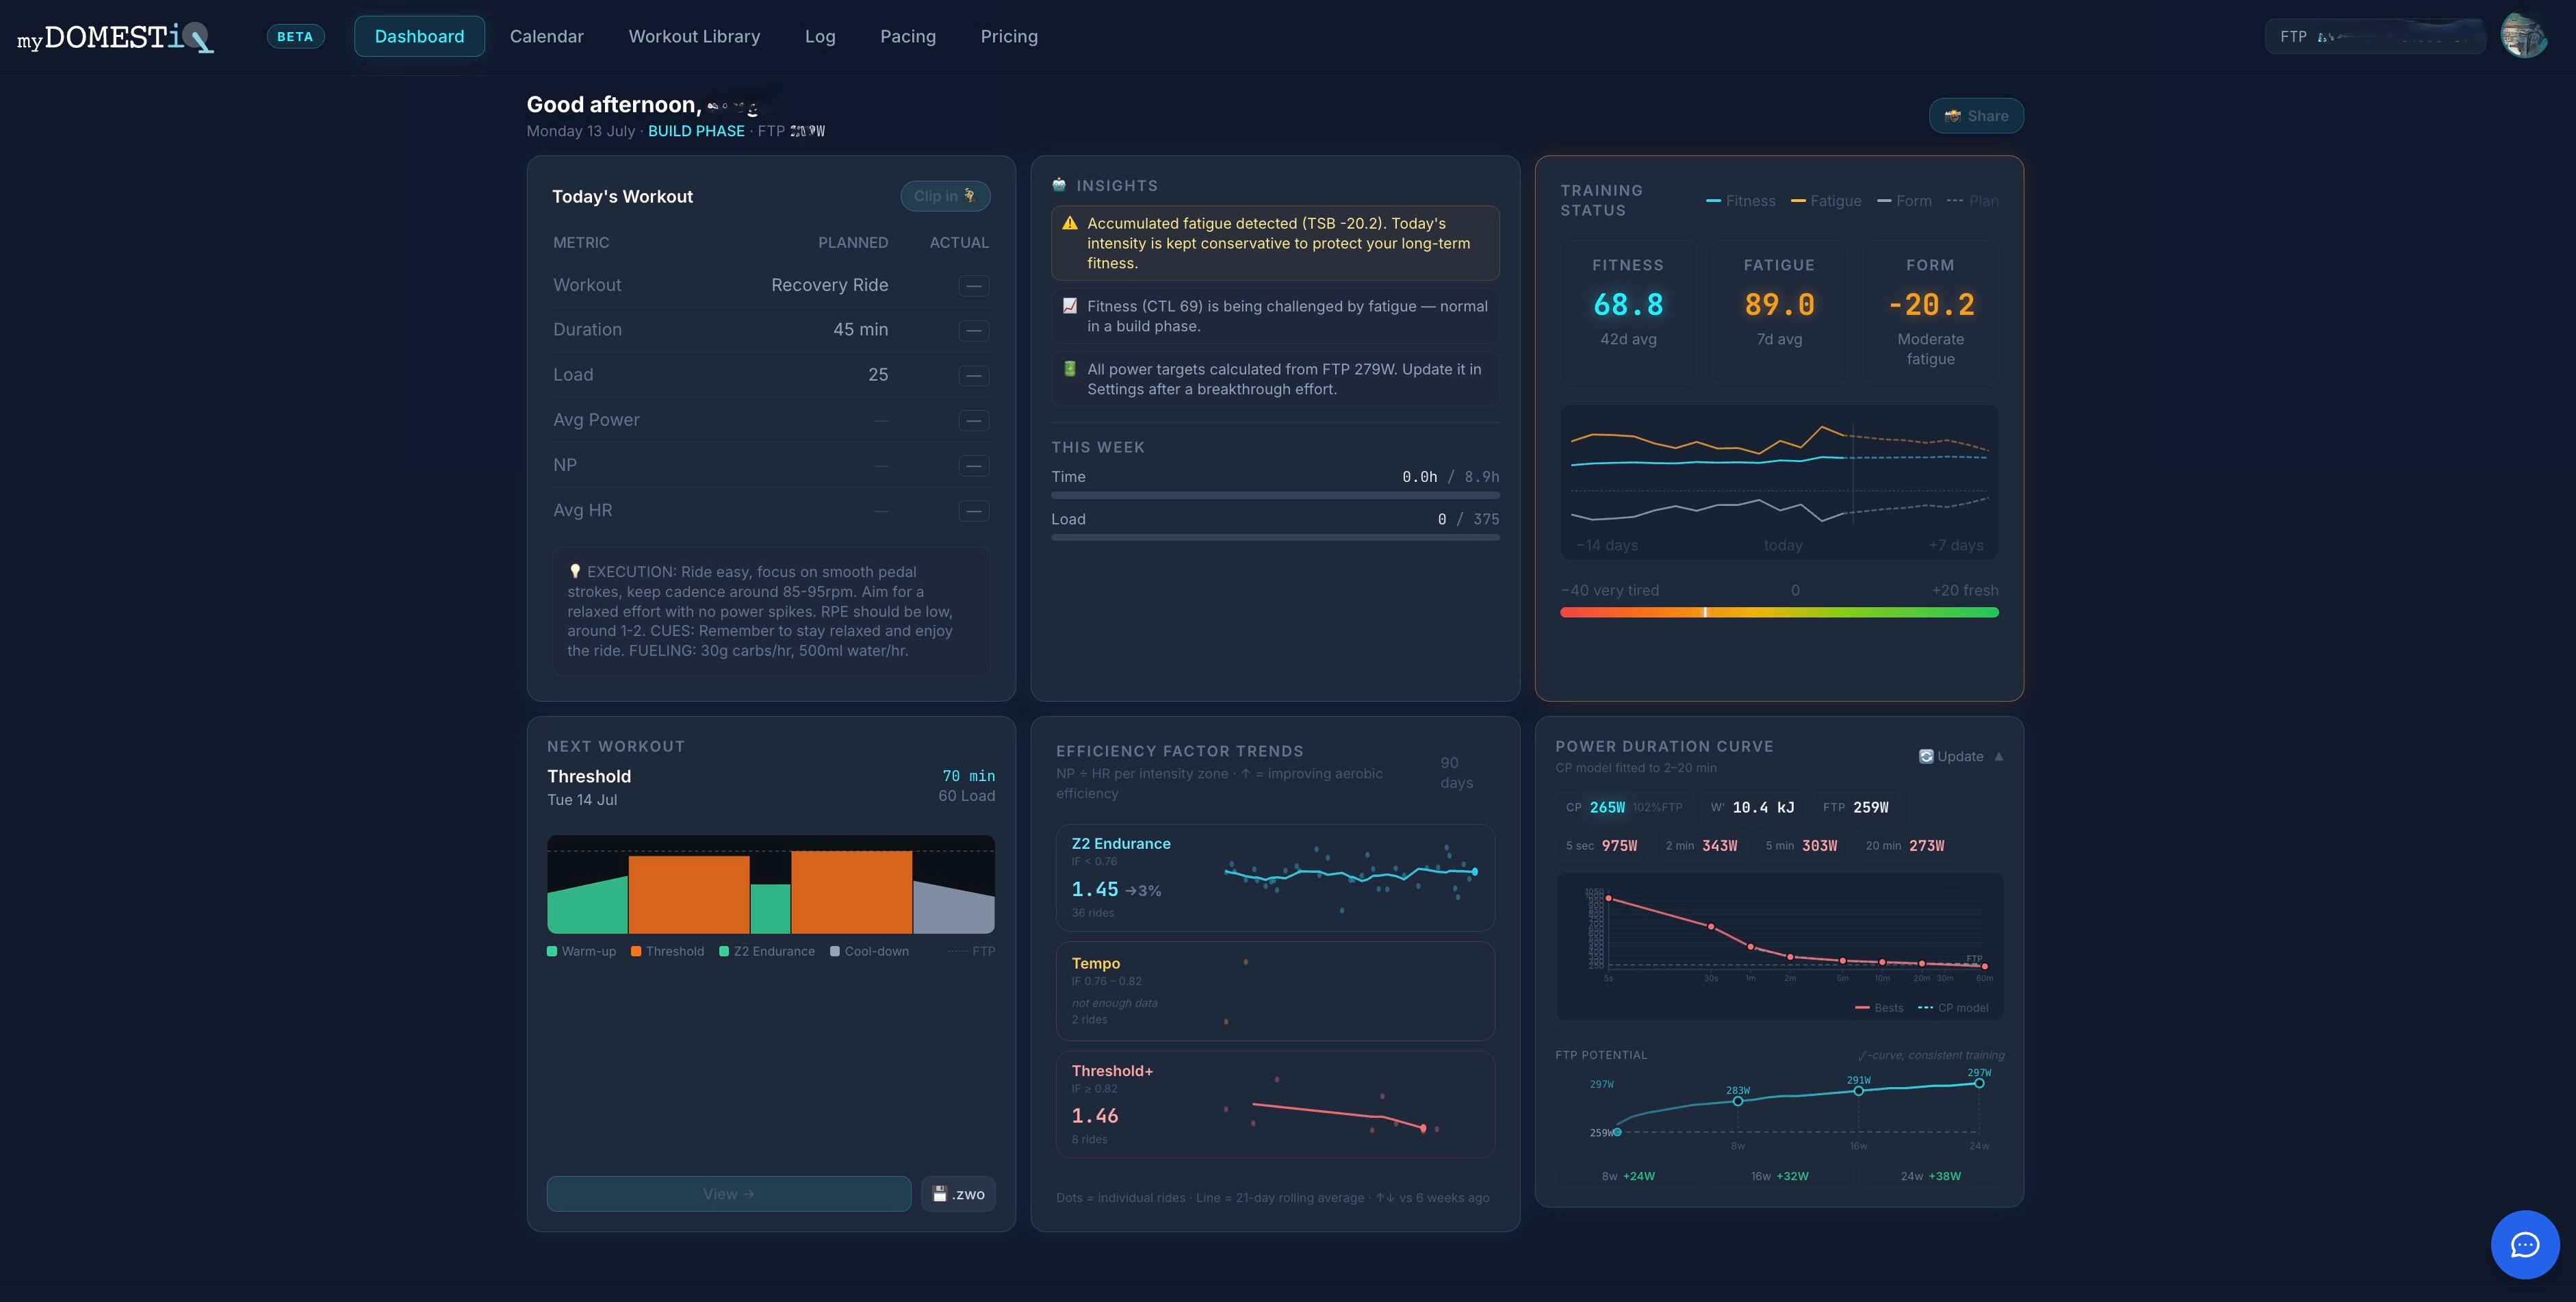Download the .zwo workout file
This screenshot has height=1302, width=2576.
coord(958,1194)
